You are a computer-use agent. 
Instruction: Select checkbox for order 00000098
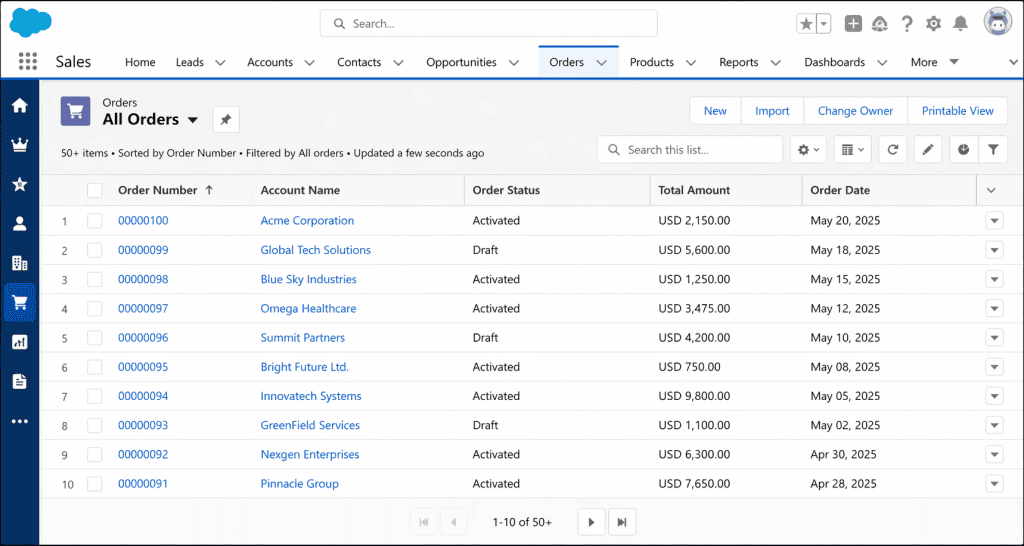95,280
